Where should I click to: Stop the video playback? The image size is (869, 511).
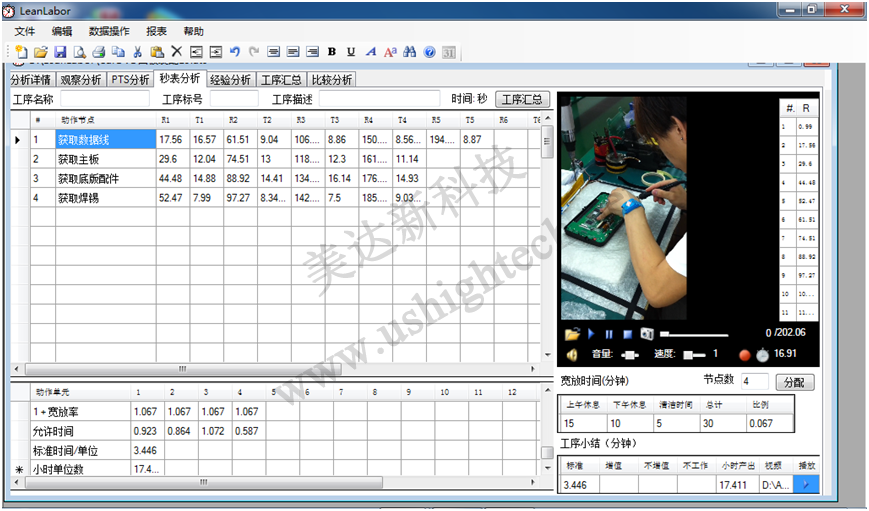click(x=627, y=334)
